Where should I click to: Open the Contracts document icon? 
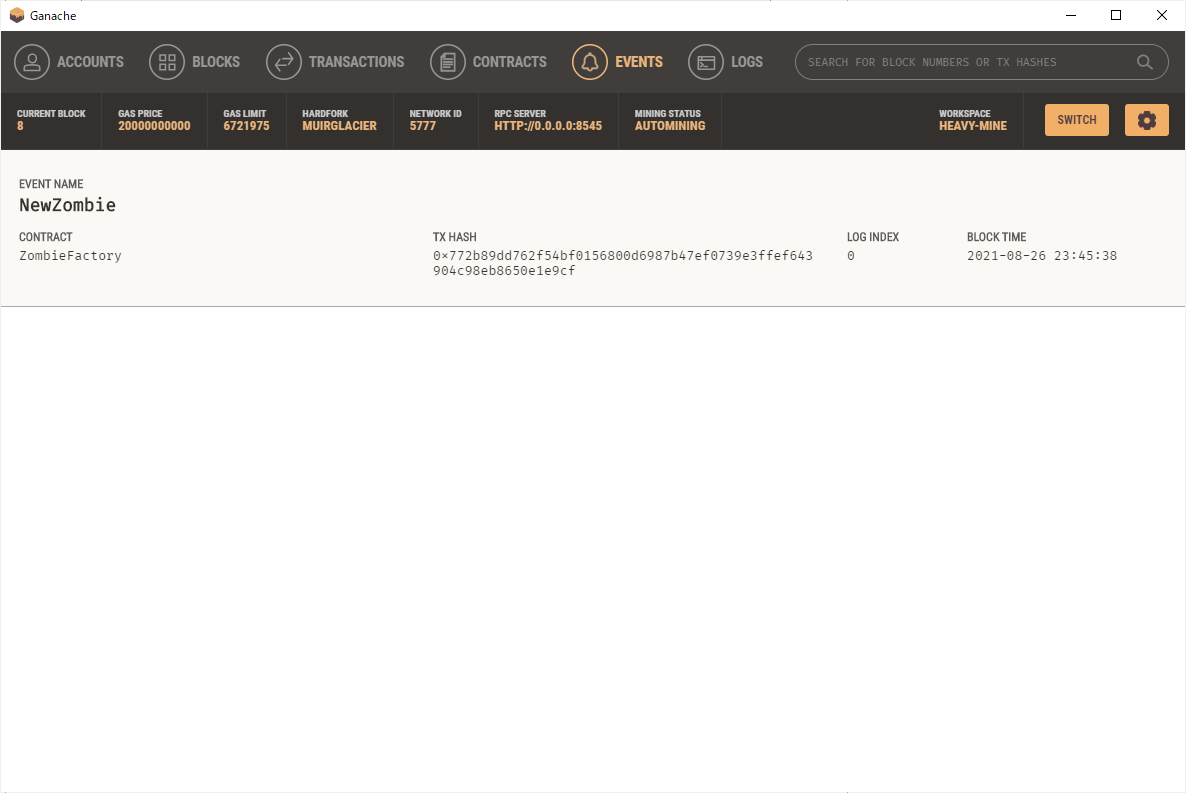point(448,62)
